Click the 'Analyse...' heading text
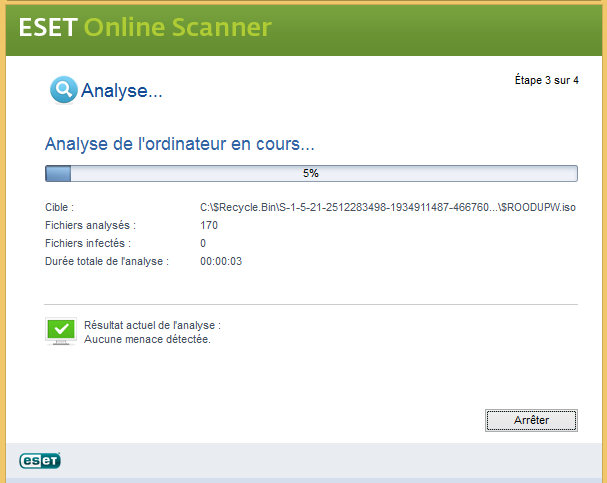Image resolution: width=607 pixels, height=483 pixels. pos(122,91)
